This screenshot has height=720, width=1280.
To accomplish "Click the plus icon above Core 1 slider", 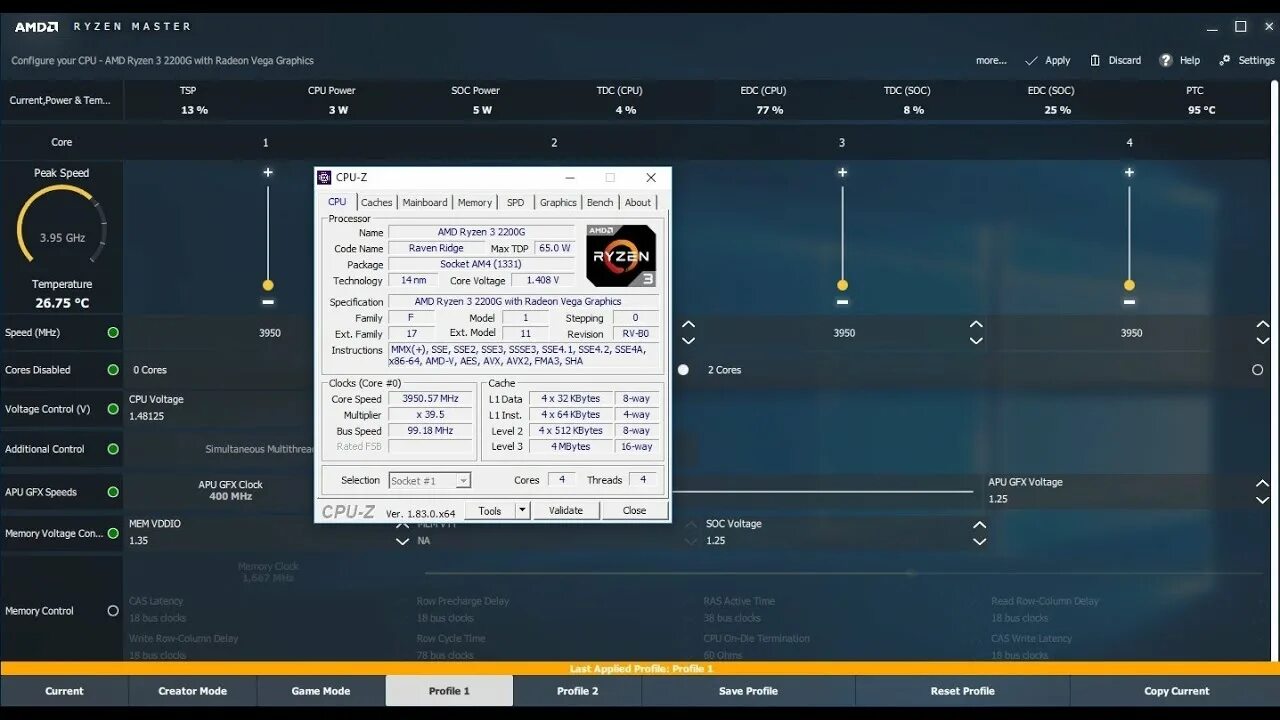I will pos(268,172).
